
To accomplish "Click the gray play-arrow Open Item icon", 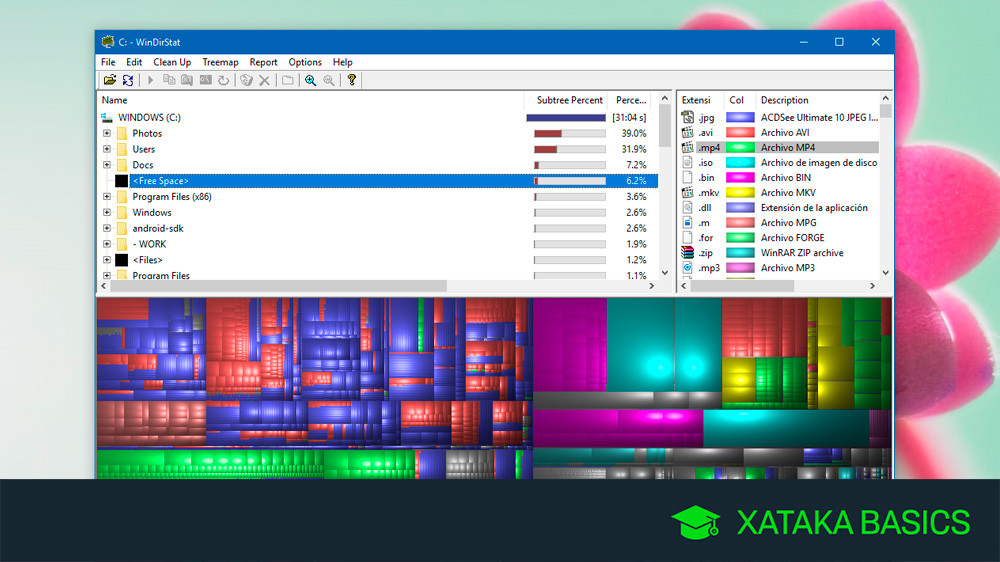I will pos(151,80).
